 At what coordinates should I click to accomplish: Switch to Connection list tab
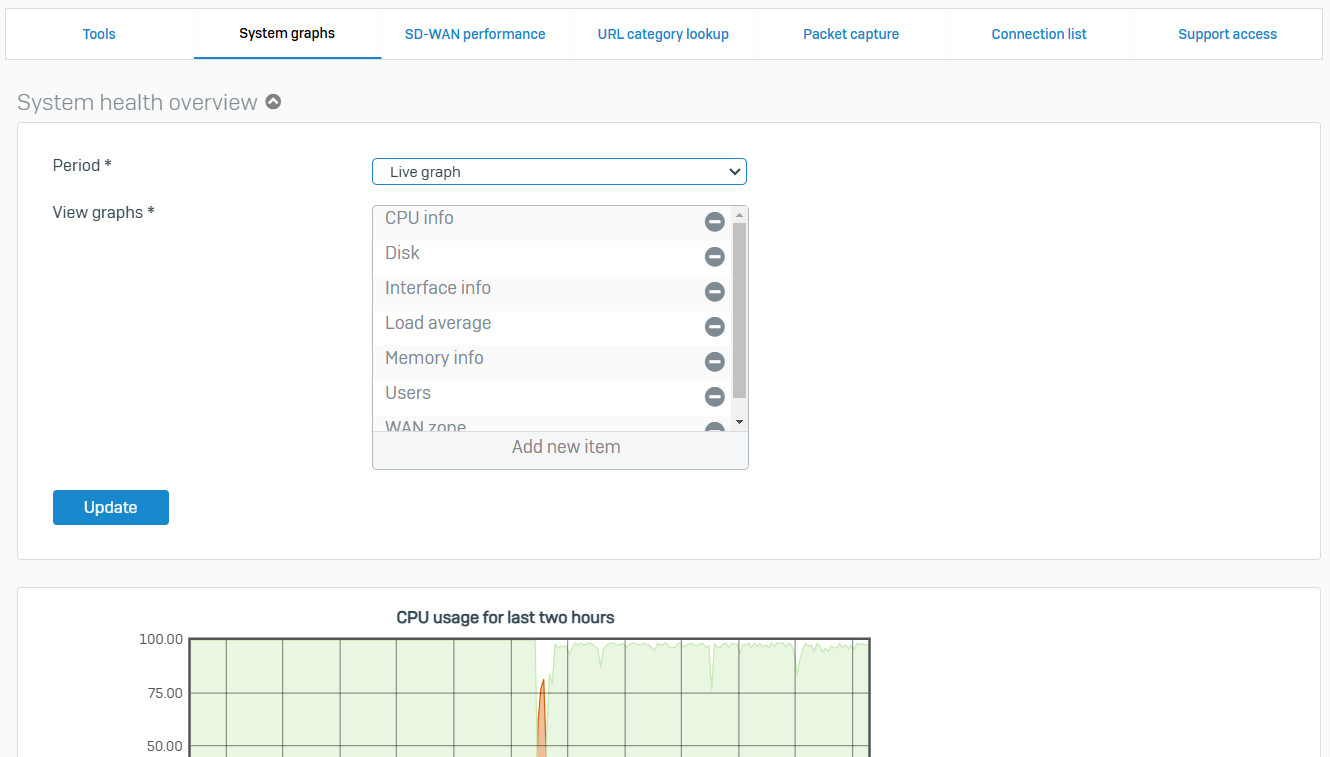1039,34
